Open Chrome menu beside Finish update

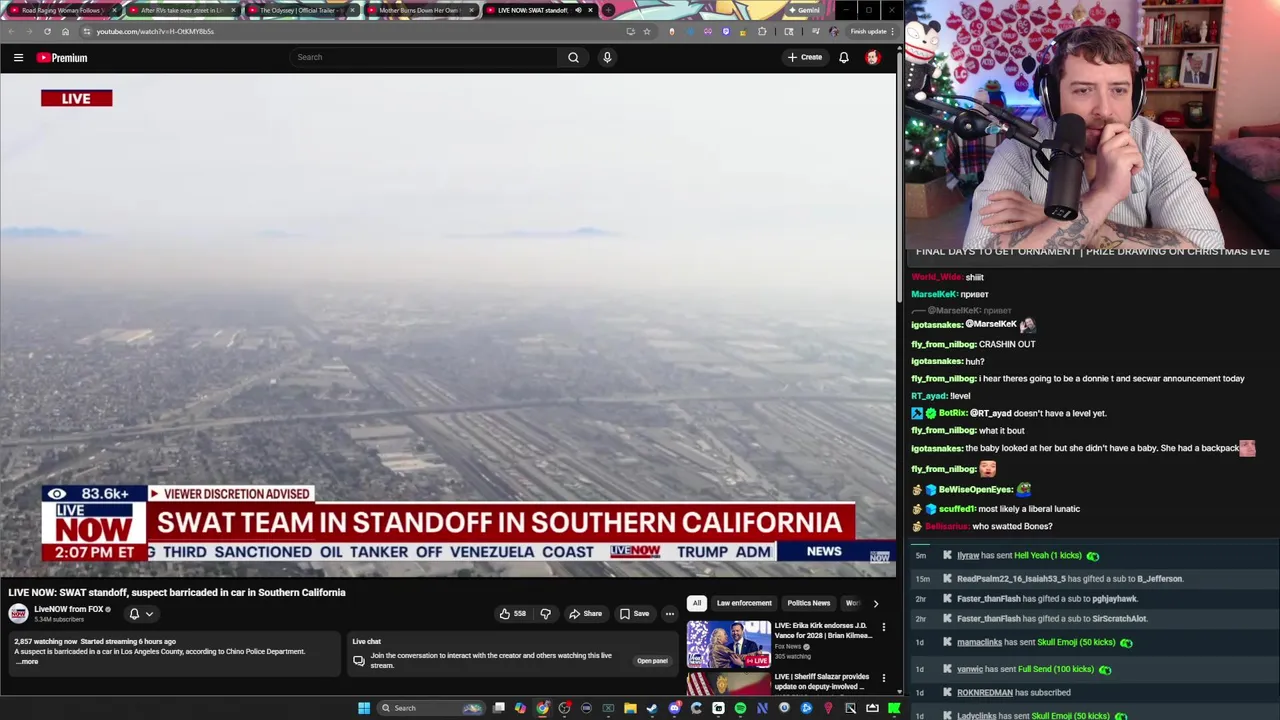tap(892, 31)
